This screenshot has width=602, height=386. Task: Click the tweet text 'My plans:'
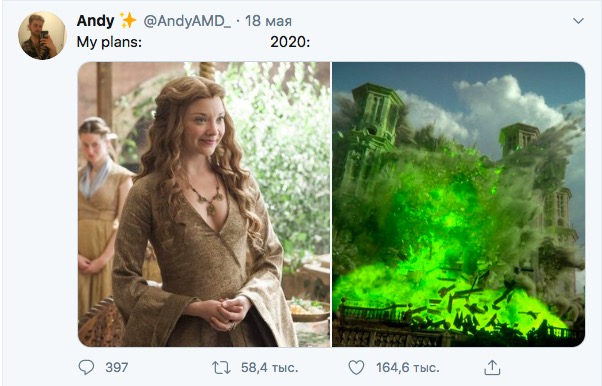pos(109,42)
